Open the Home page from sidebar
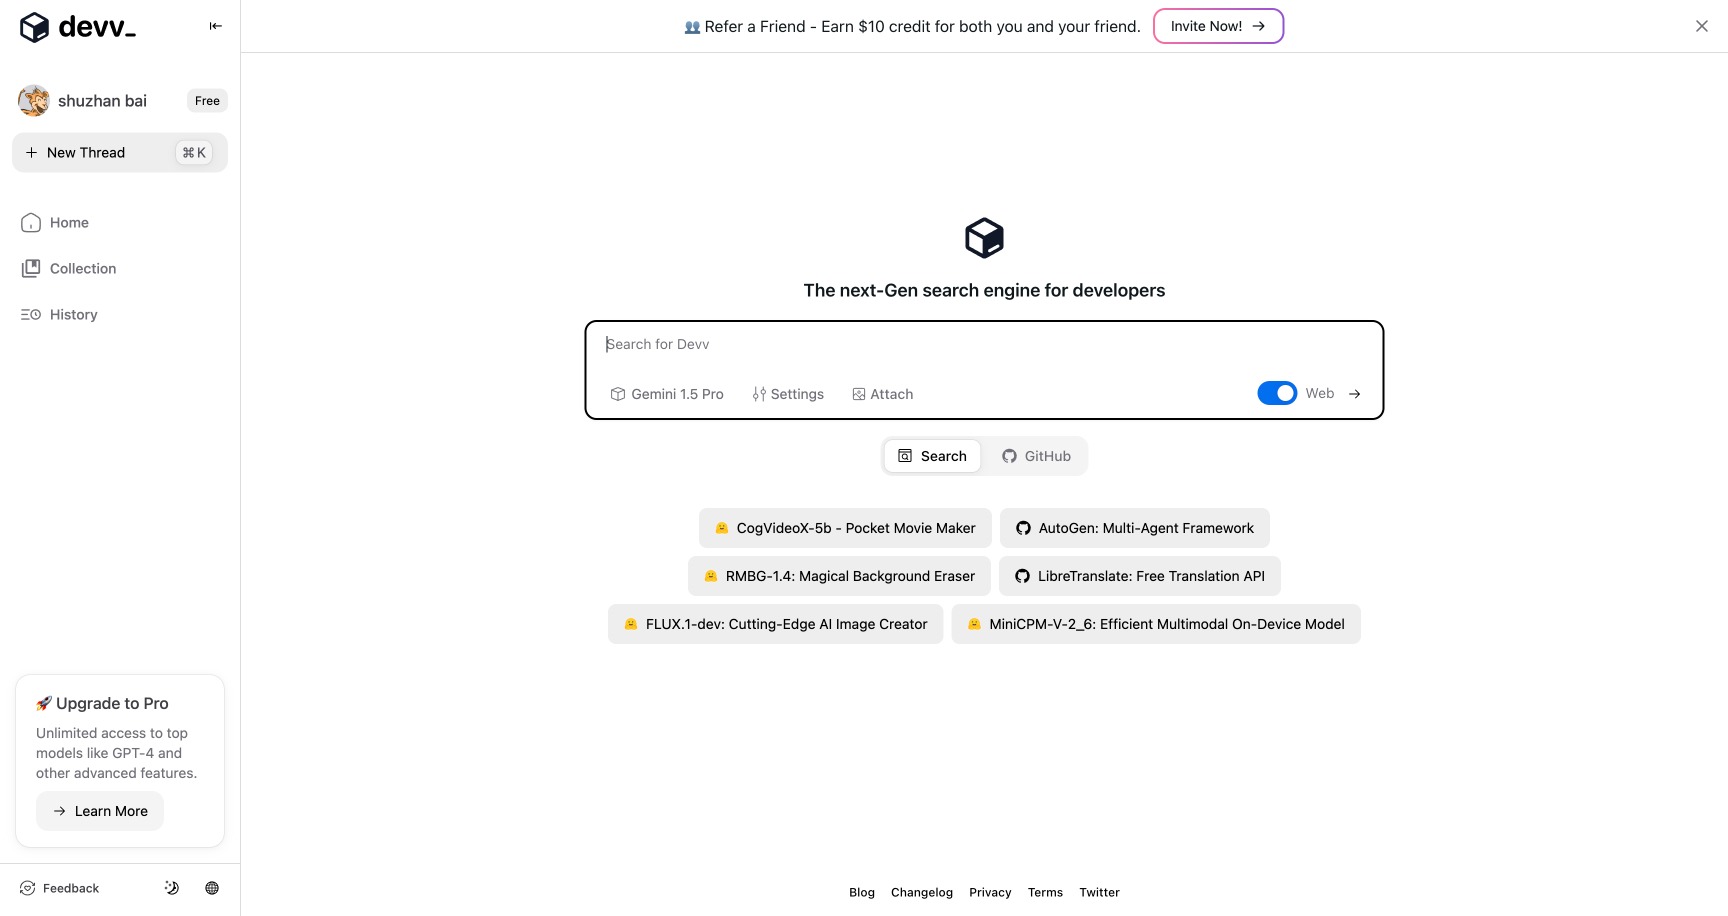 click(x=67, y=222)
